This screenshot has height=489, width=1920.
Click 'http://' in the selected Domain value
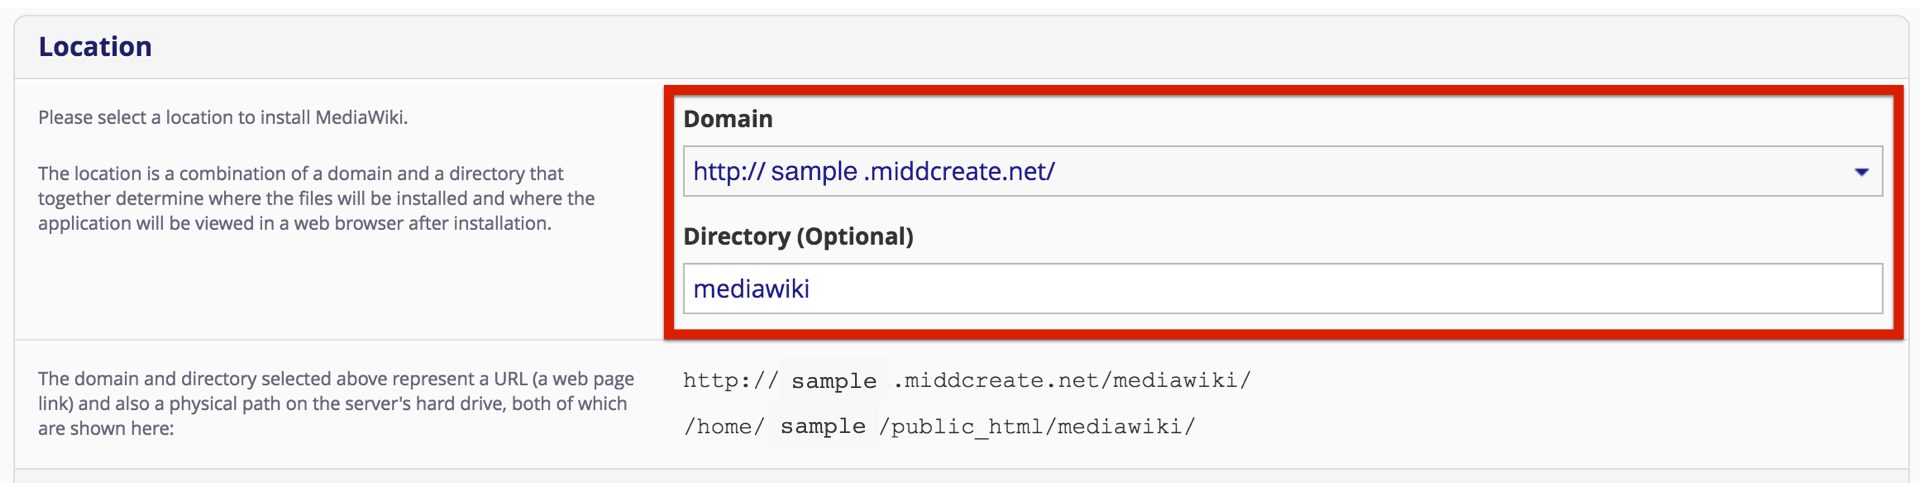pyautogui.click(x=729, y=172)
